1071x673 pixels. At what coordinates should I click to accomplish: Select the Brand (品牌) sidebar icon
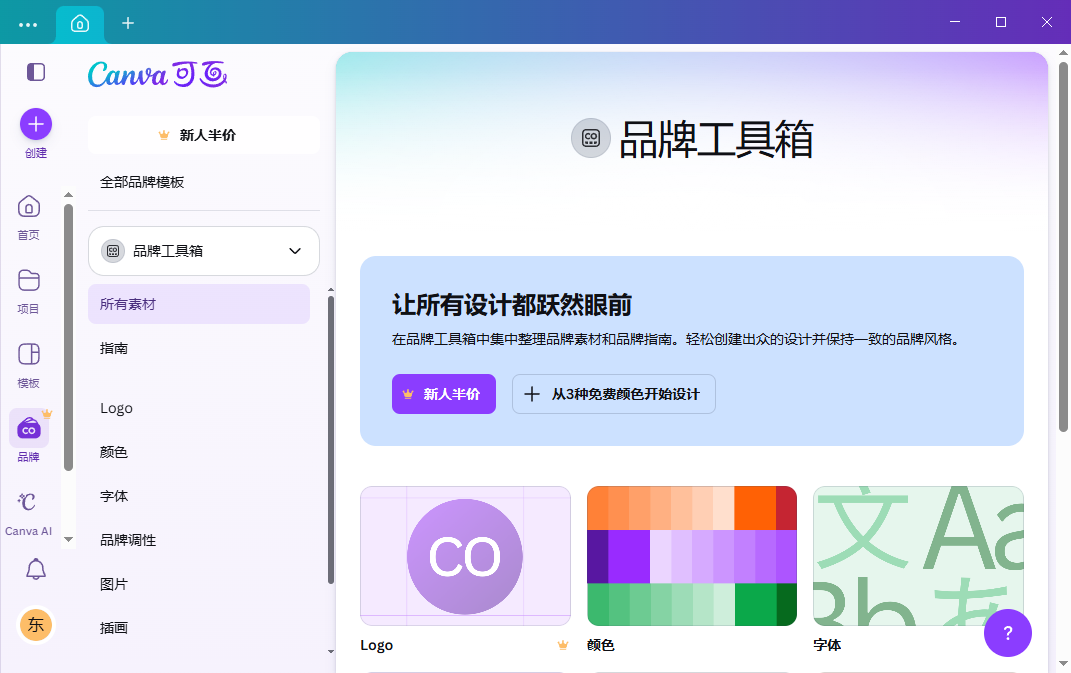point(29,429)
